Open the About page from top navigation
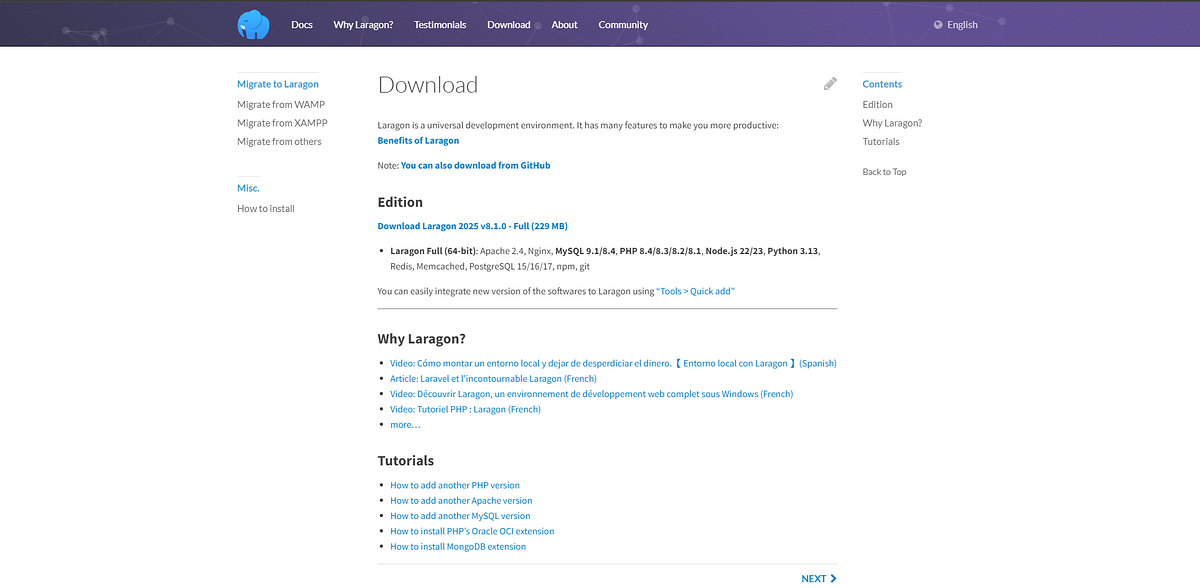1200x588 pixels. [564, 24]
